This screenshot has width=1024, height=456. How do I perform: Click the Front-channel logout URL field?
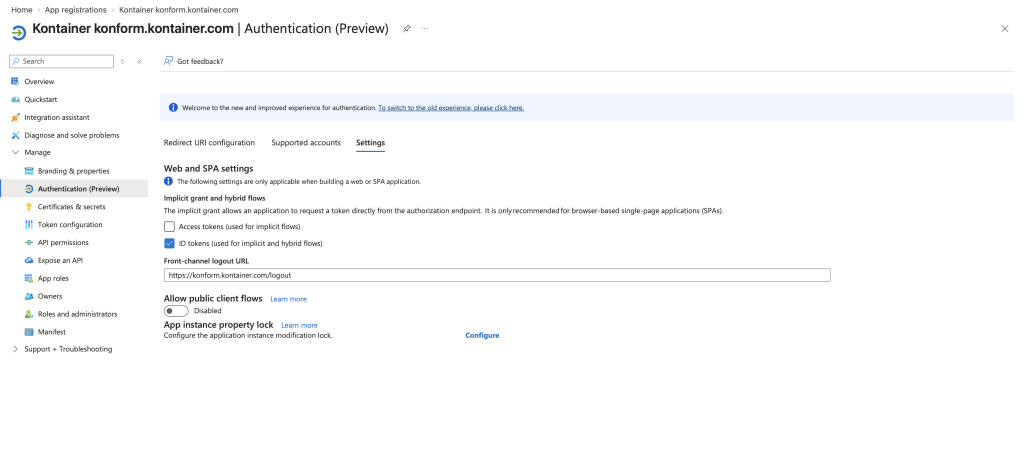(x=497, y=275)
